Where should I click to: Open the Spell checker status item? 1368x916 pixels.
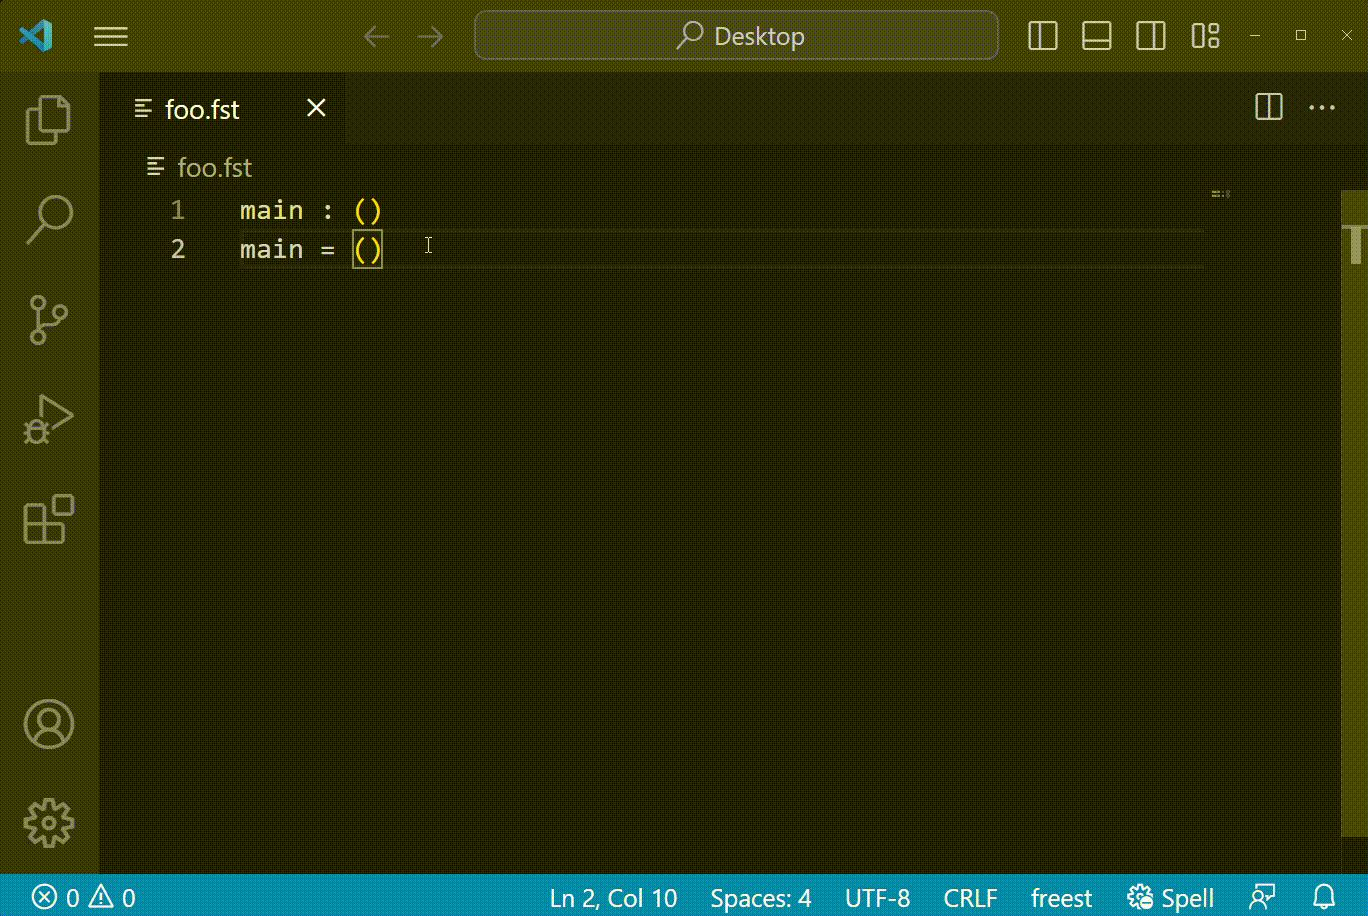tap(1170, 897)
